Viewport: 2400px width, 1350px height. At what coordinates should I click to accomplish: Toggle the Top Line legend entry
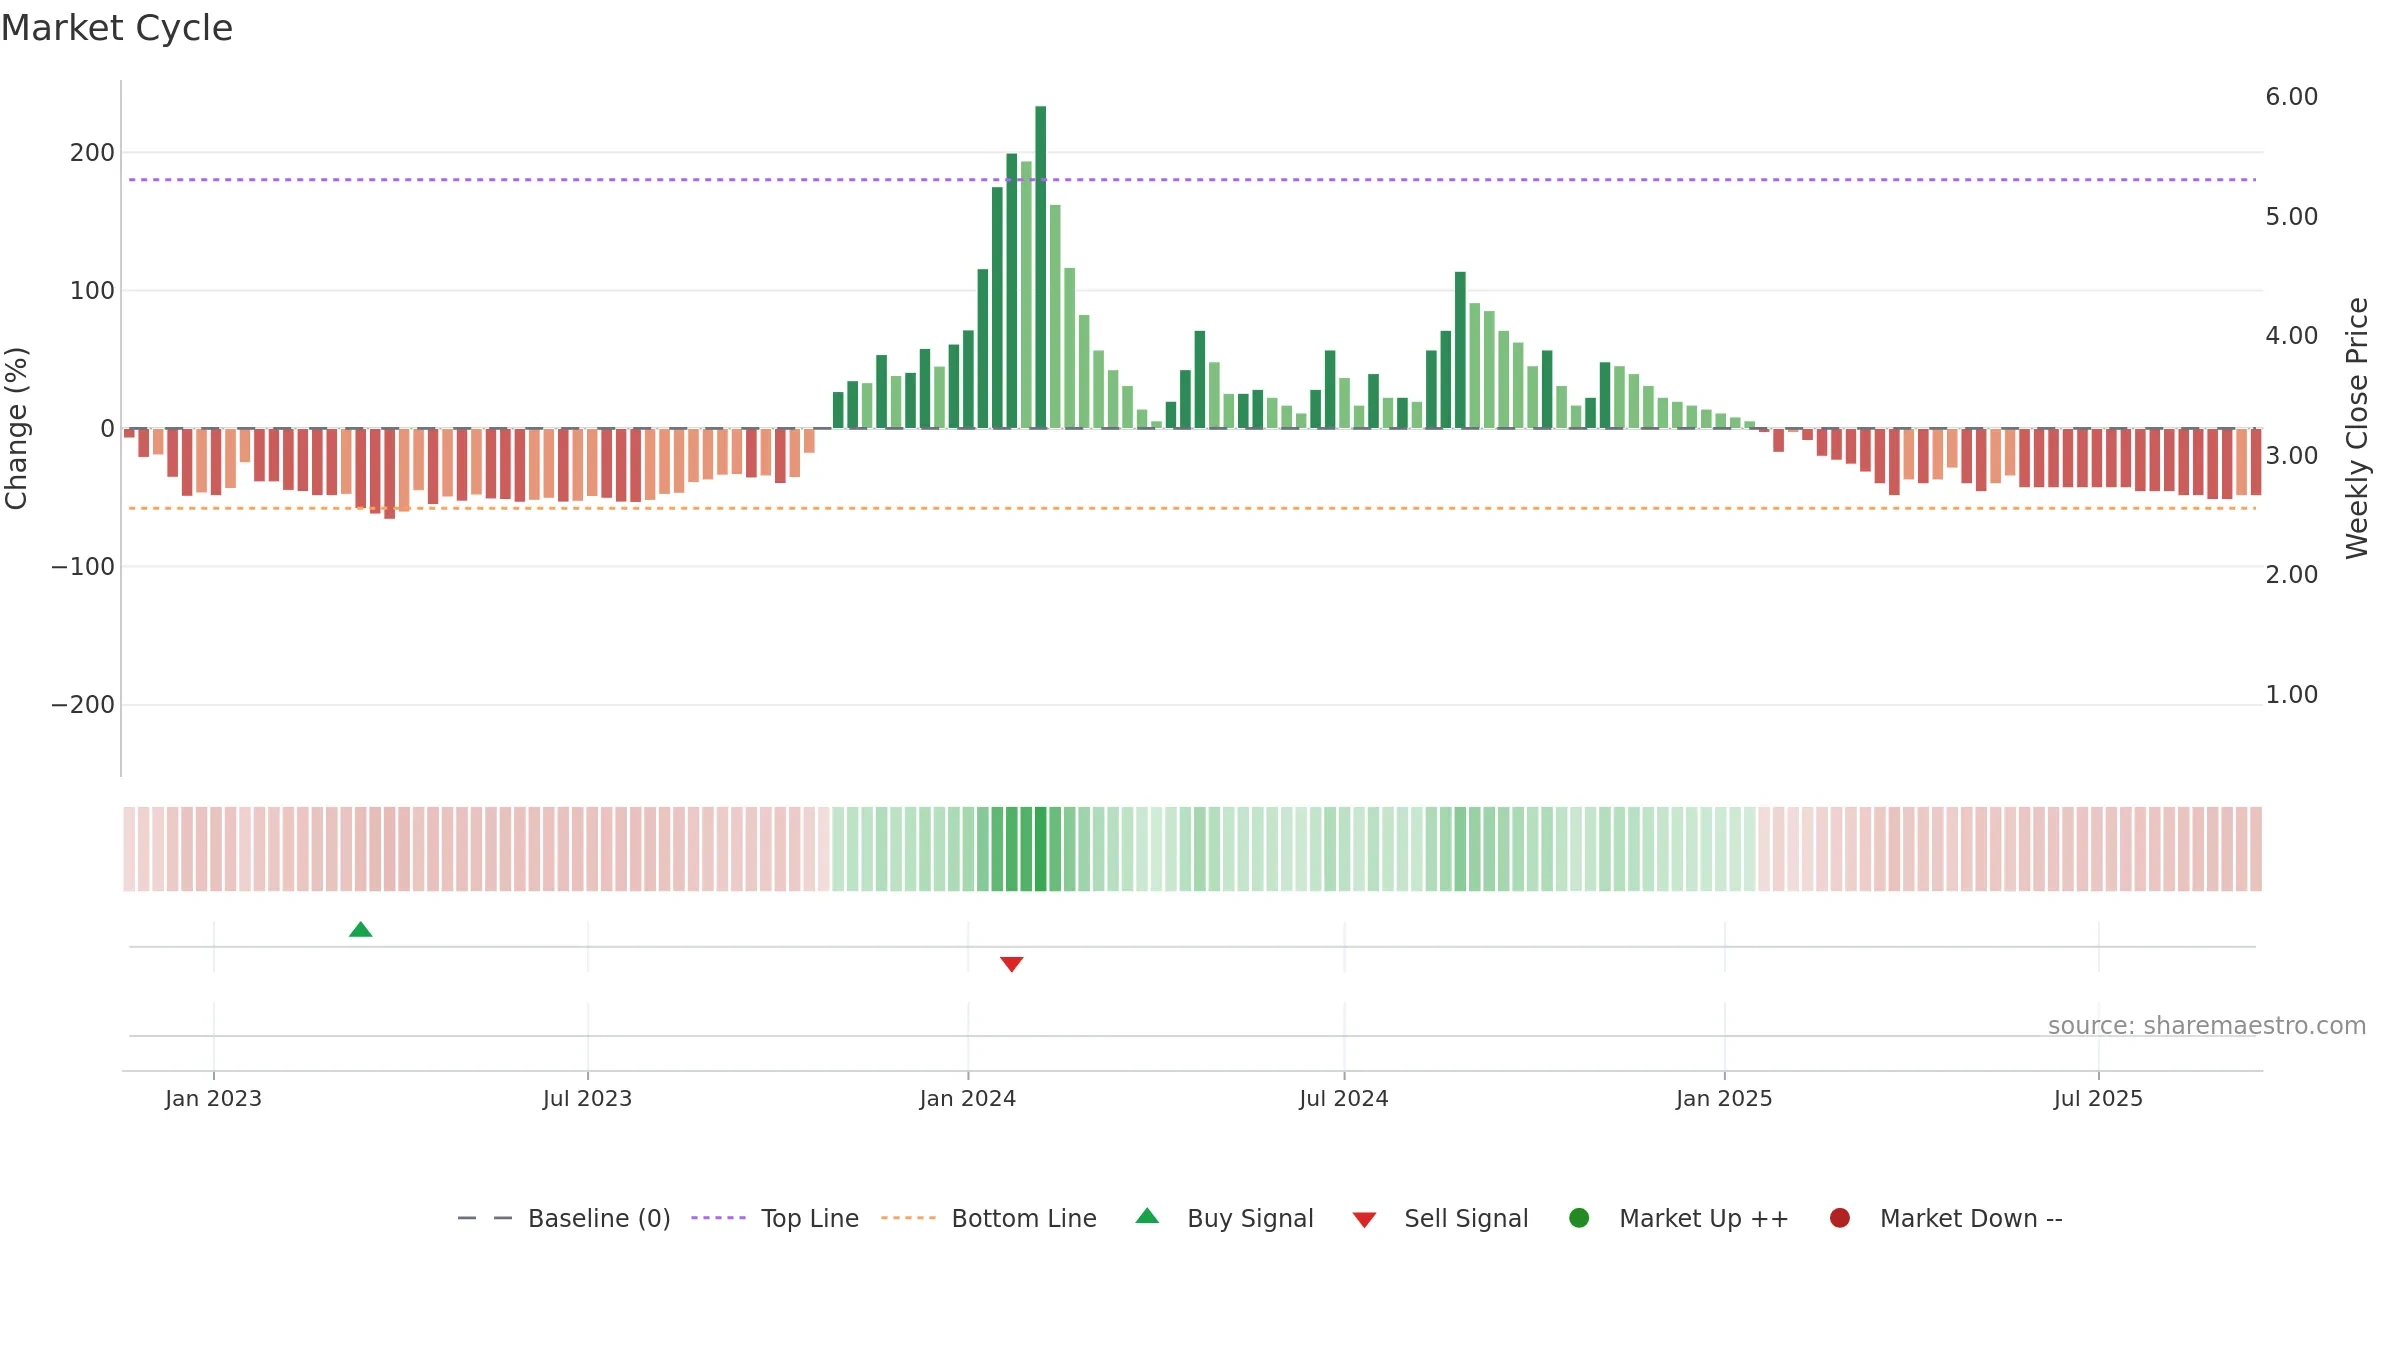775,1219
